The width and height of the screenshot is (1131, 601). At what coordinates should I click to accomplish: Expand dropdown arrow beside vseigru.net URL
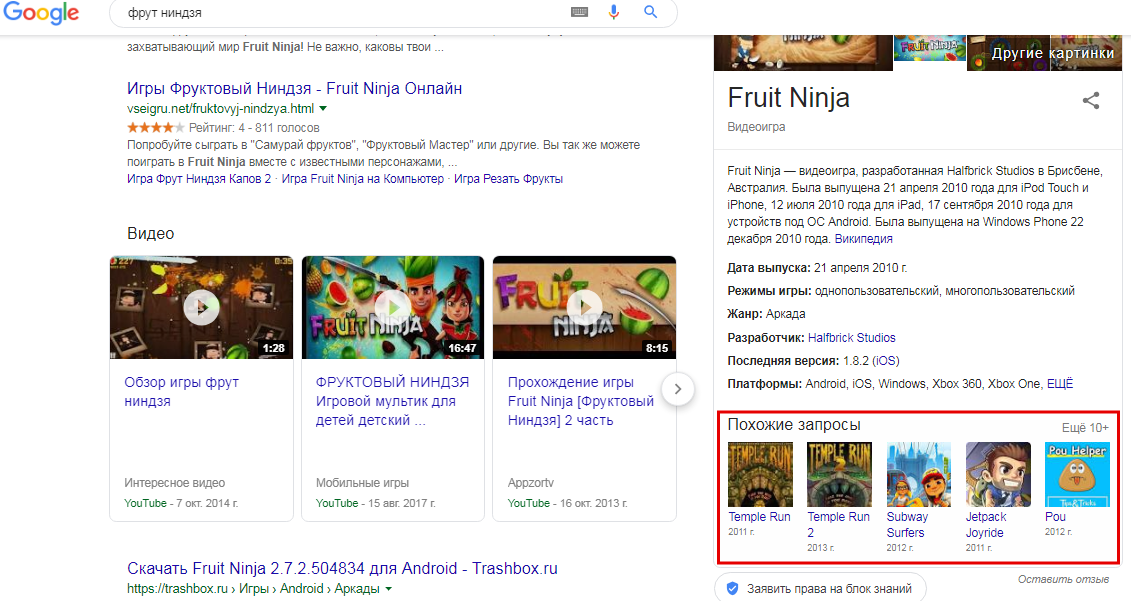[x=323, y=108]
